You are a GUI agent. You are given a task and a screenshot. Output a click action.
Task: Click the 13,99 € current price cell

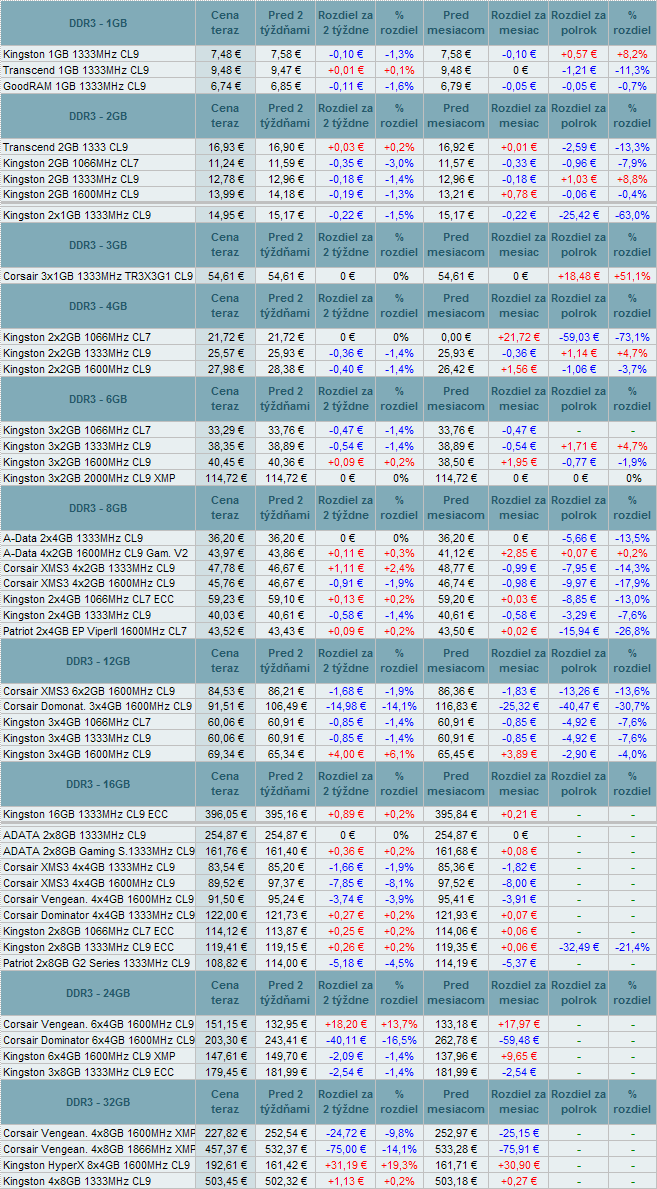point(225,193)
